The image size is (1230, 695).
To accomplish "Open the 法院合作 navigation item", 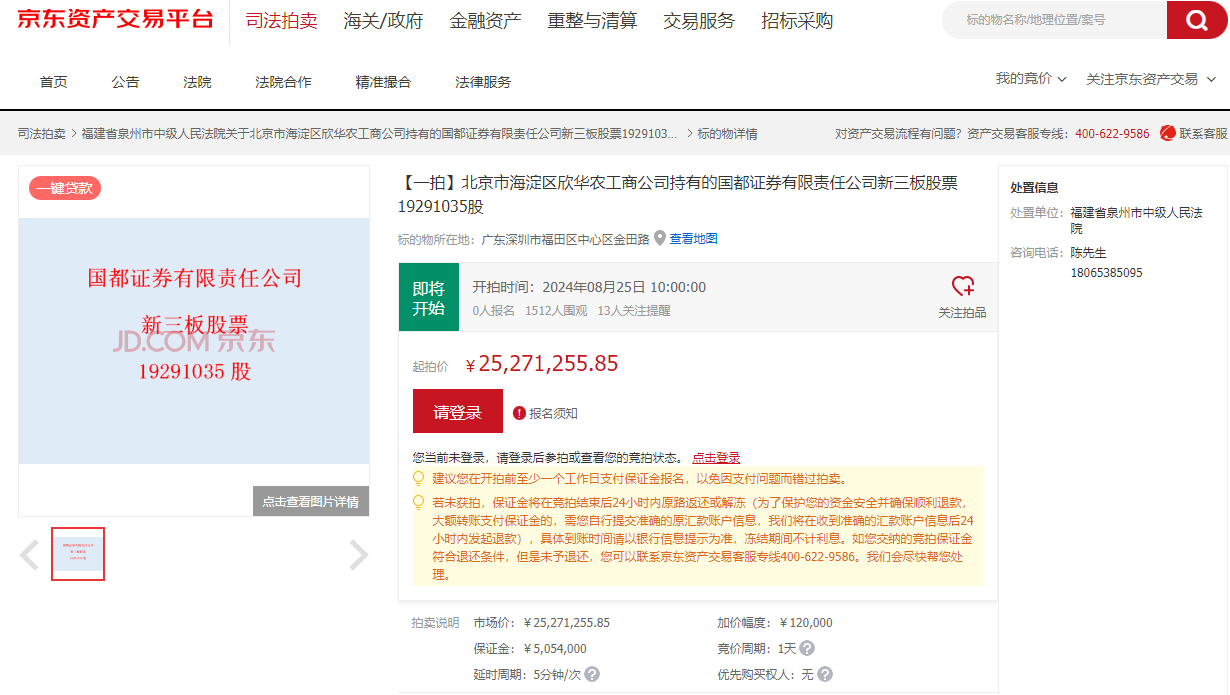I will coord(283,82).
